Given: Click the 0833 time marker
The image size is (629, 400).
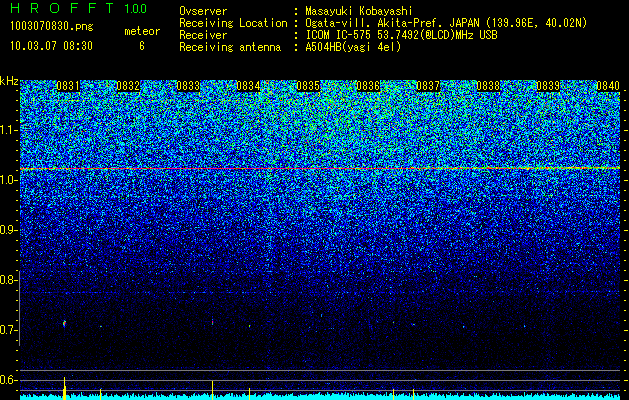Looking at the screenshot, I should (188, 86).
